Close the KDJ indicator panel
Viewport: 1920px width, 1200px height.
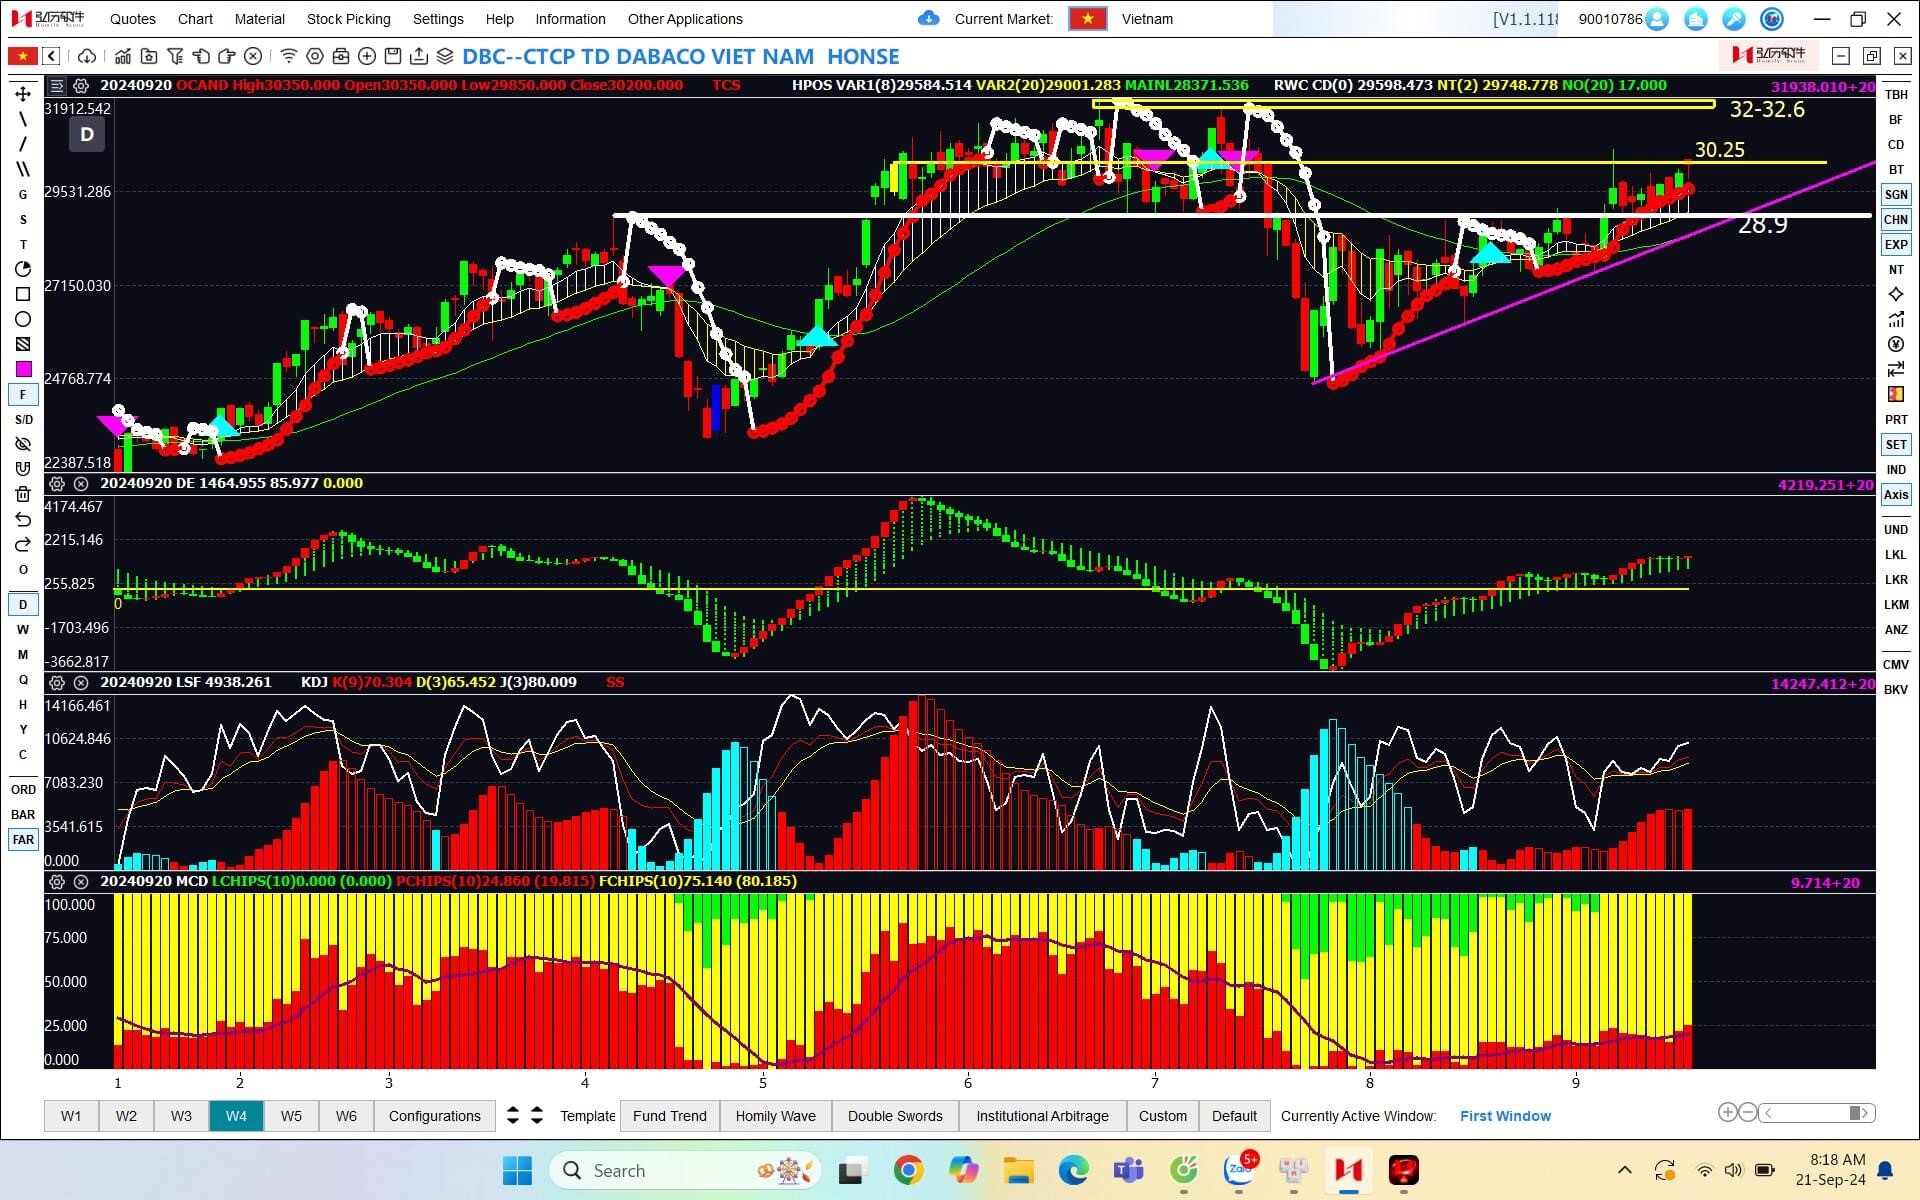coord(81,682)
